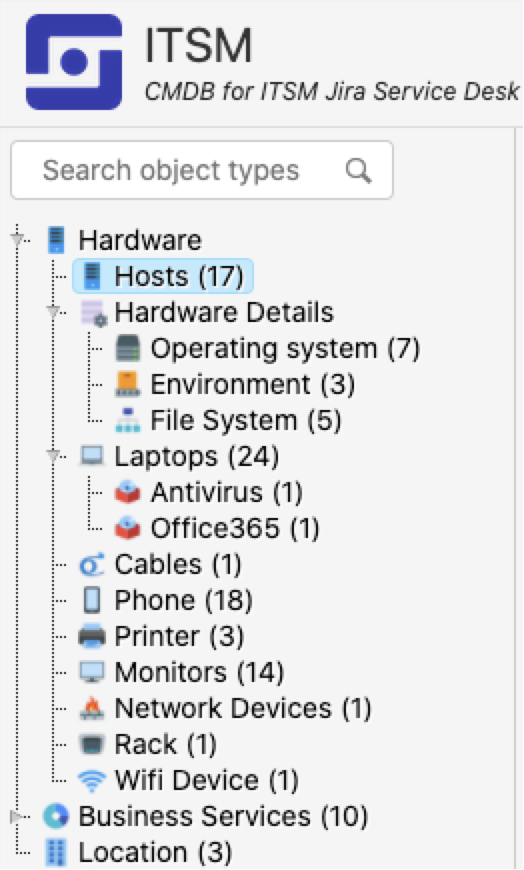
Task: Click the Printer icon
Action: click(92, 636)
